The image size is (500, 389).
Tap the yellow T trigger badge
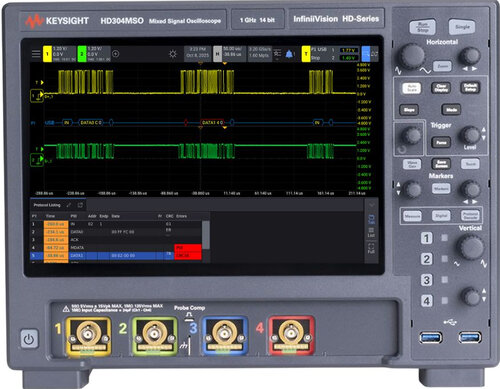[x=306, y=54]
